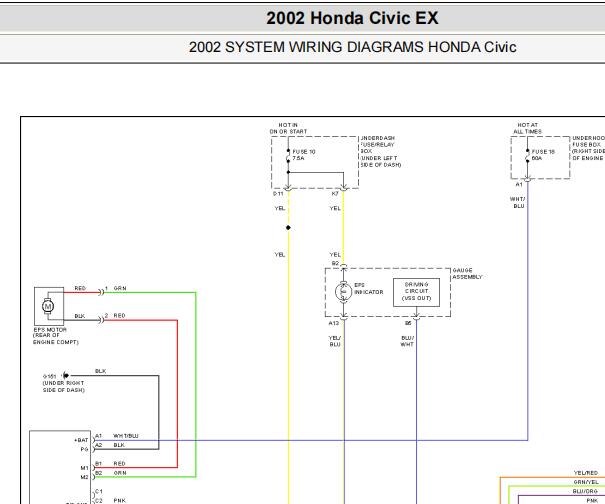This screenshot has width=605, height=504.
Task: Click the "K7" connector pin label
Action: pyautogui.click(x=335, y=193)
